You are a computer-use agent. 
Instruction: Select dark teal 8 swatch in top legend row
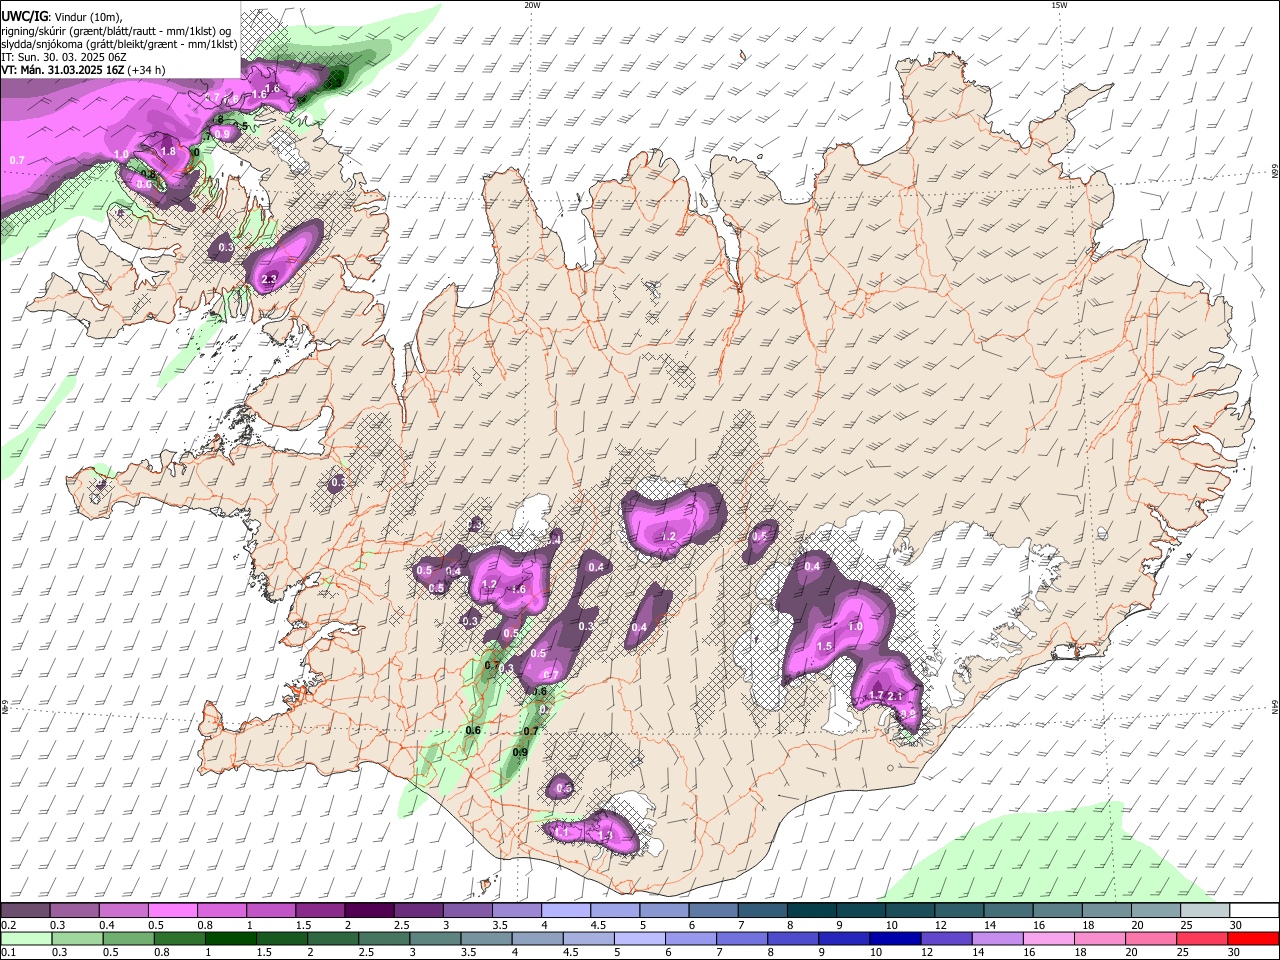(x=810, y=911)
